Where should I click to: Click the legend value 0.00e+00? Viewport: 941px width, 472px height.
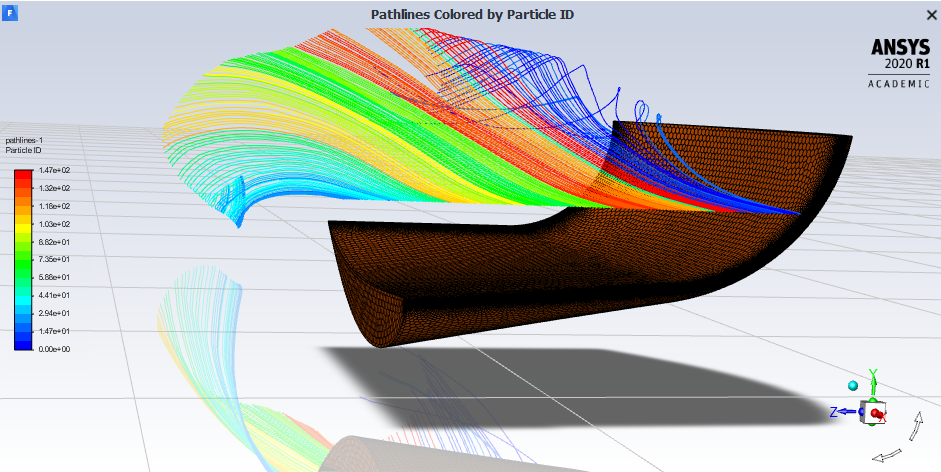[x=54, y=349]
